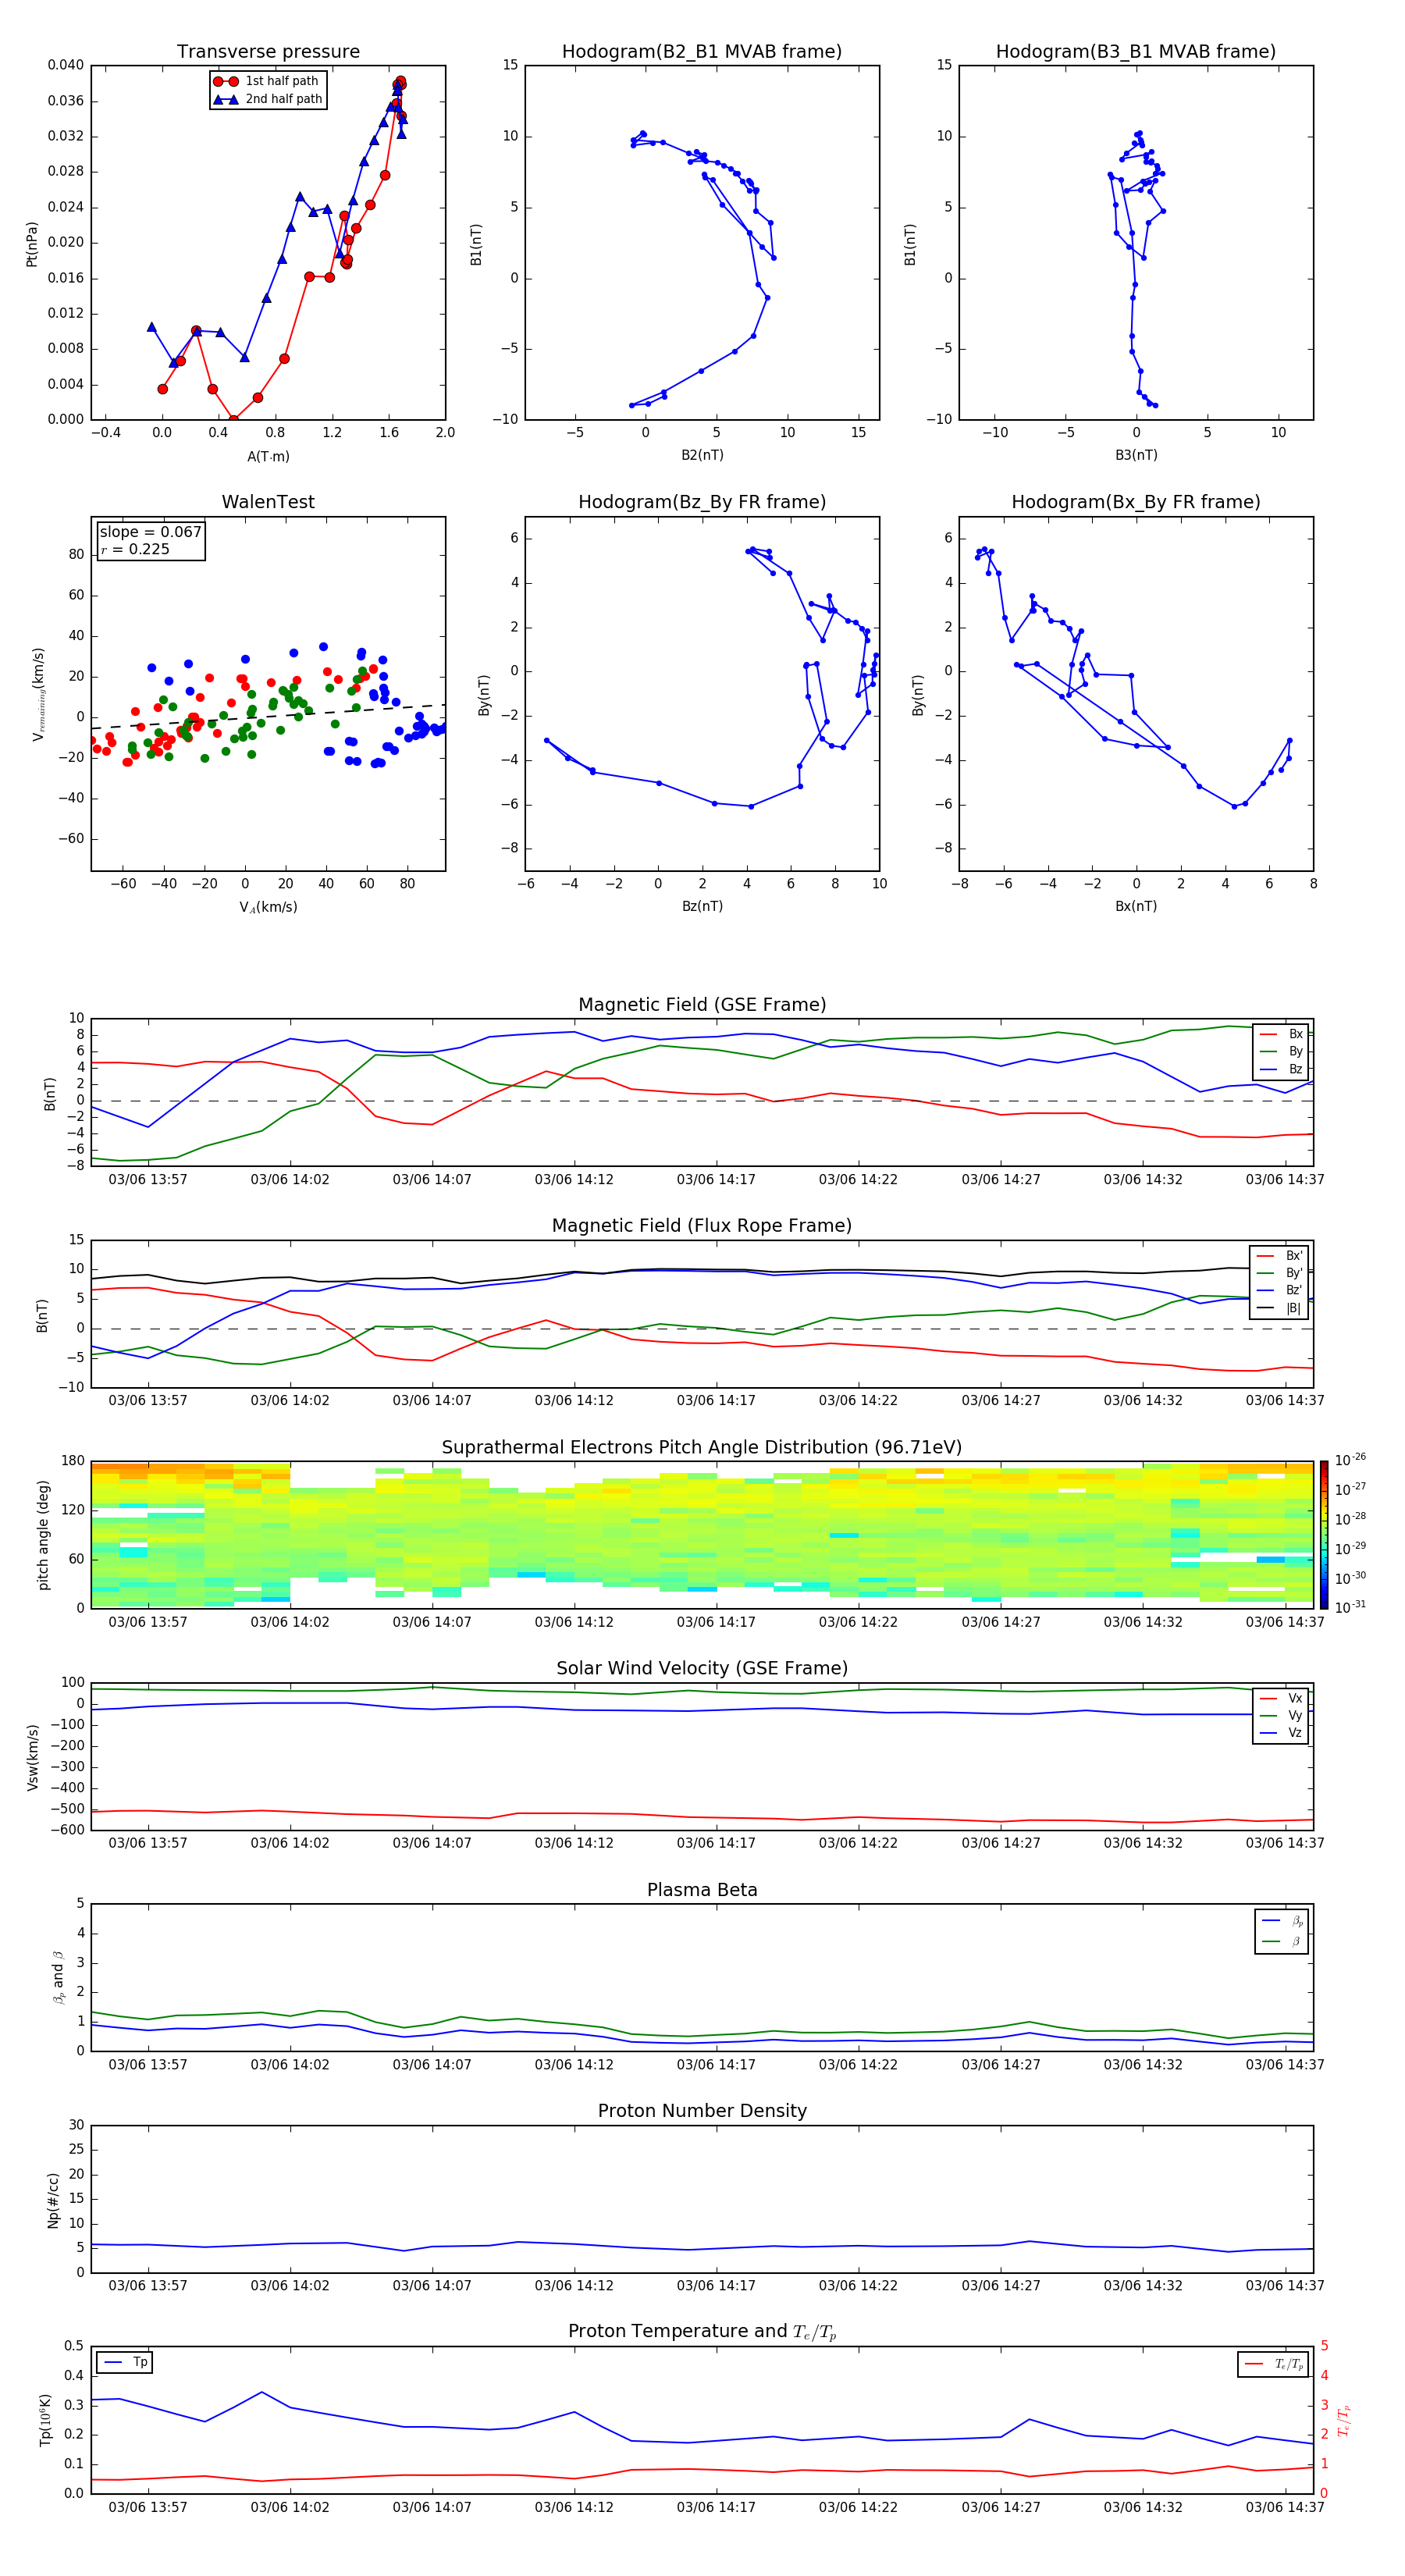Click the "A(T·m)" x-axis label
The height and width of the screenshot is (2576, 1405).
[268, 456]
